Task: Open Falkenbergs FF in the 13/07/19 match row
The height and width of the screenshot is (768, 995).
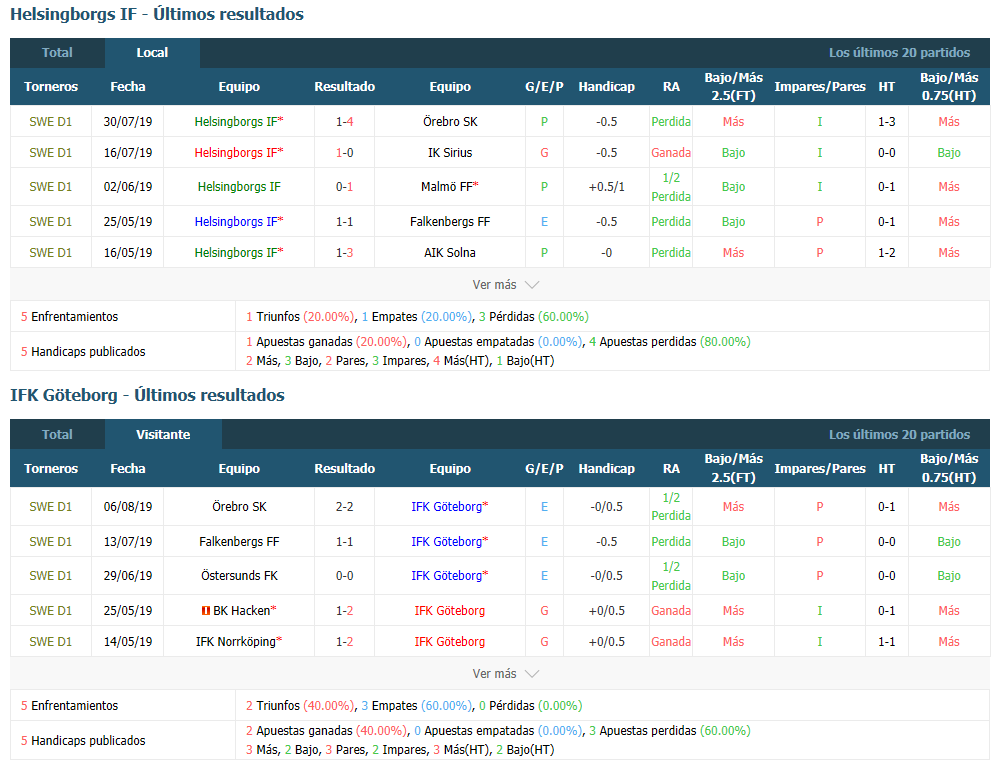Action: click(x=239, y=541)
